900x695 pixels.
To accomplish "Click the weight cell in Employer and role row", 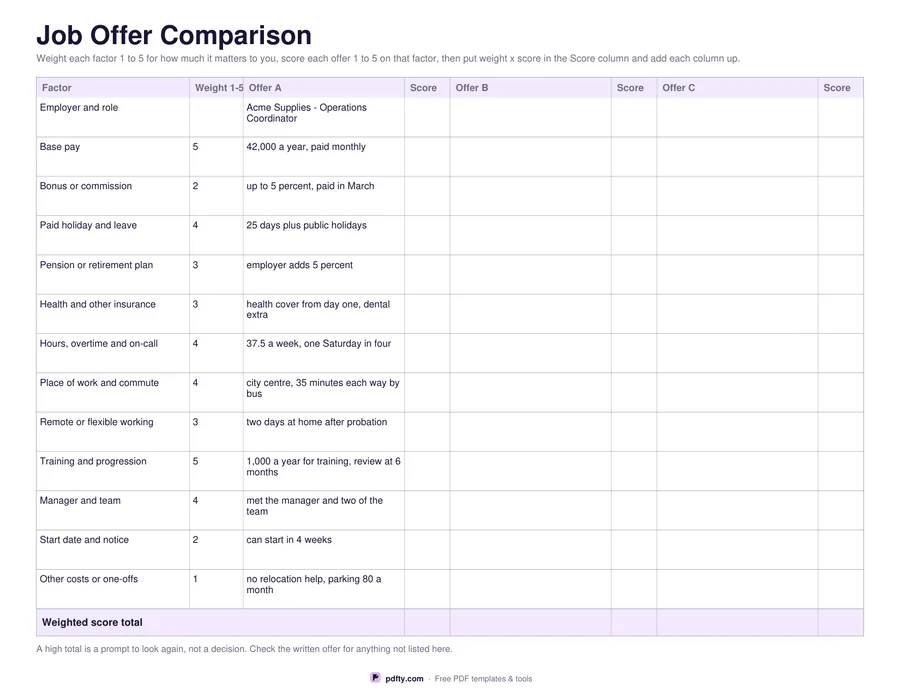I will [216, 117].
